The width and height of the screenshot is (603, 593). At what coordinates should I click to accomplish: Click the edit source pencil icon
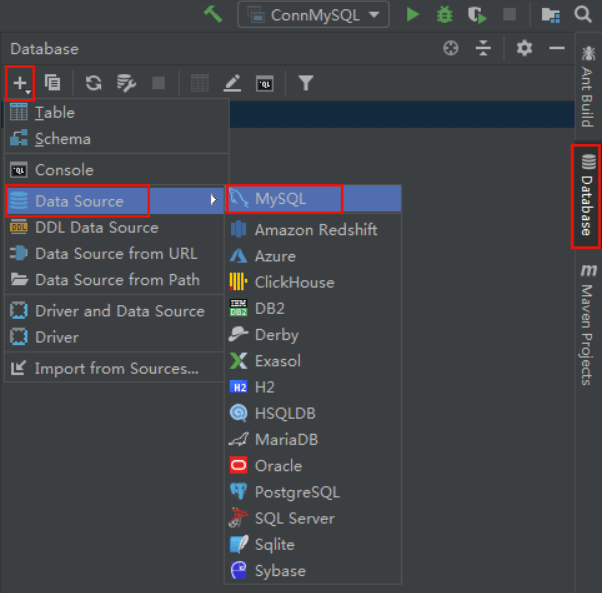232,83
